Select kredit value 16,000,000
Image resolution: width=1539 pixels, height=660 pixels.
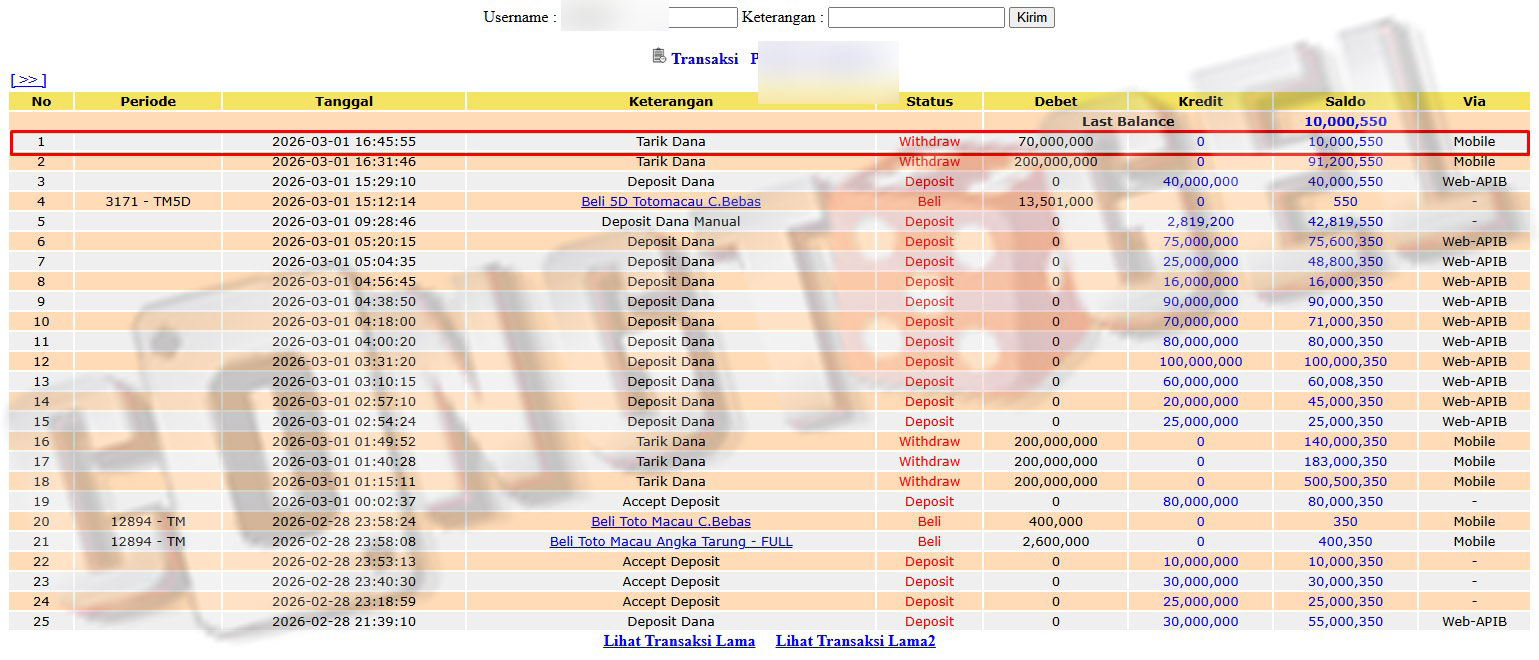(1200, 281)
